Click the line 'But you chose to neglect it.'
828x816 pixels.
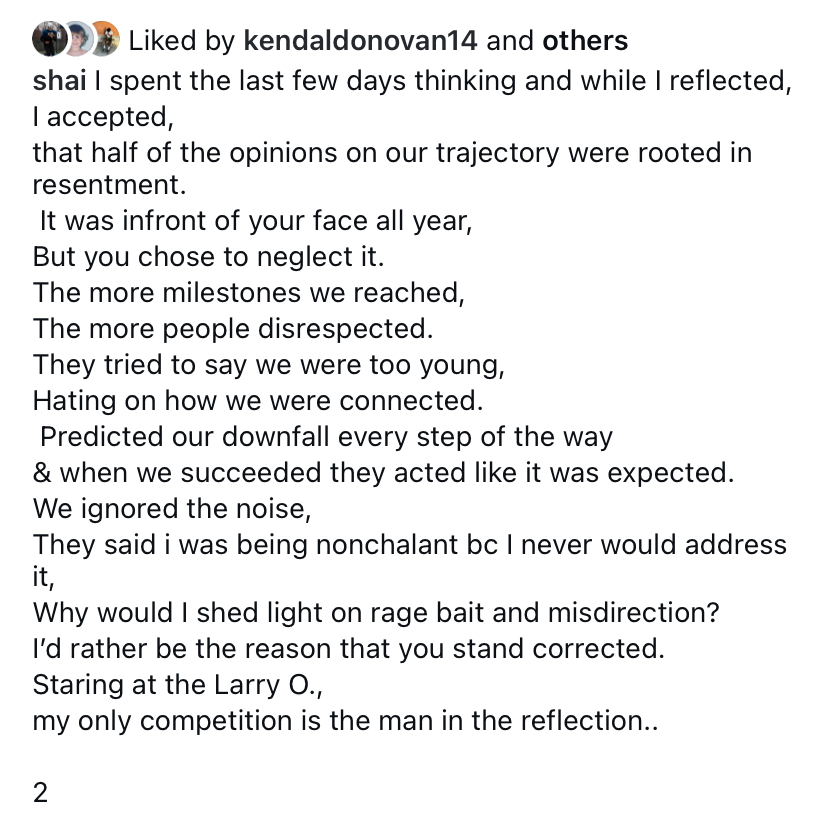[x=209, y=257]
